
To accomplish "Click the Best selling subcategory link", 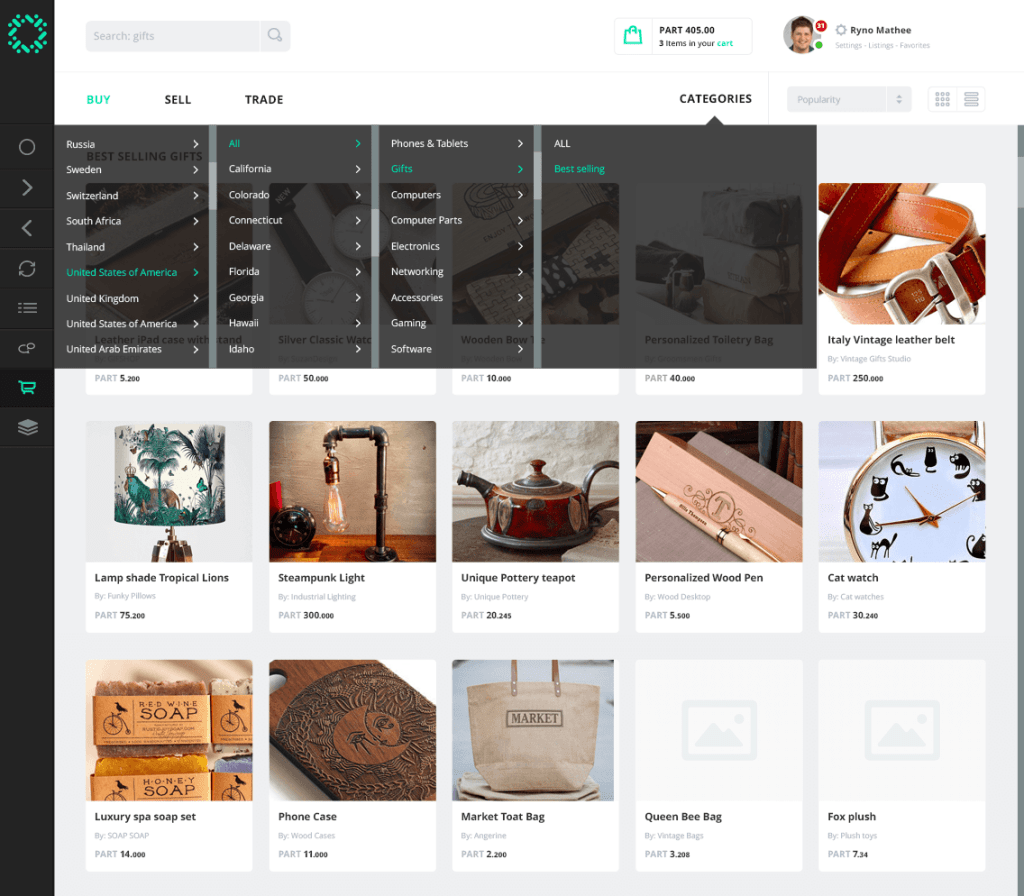I will pos(579,169).
